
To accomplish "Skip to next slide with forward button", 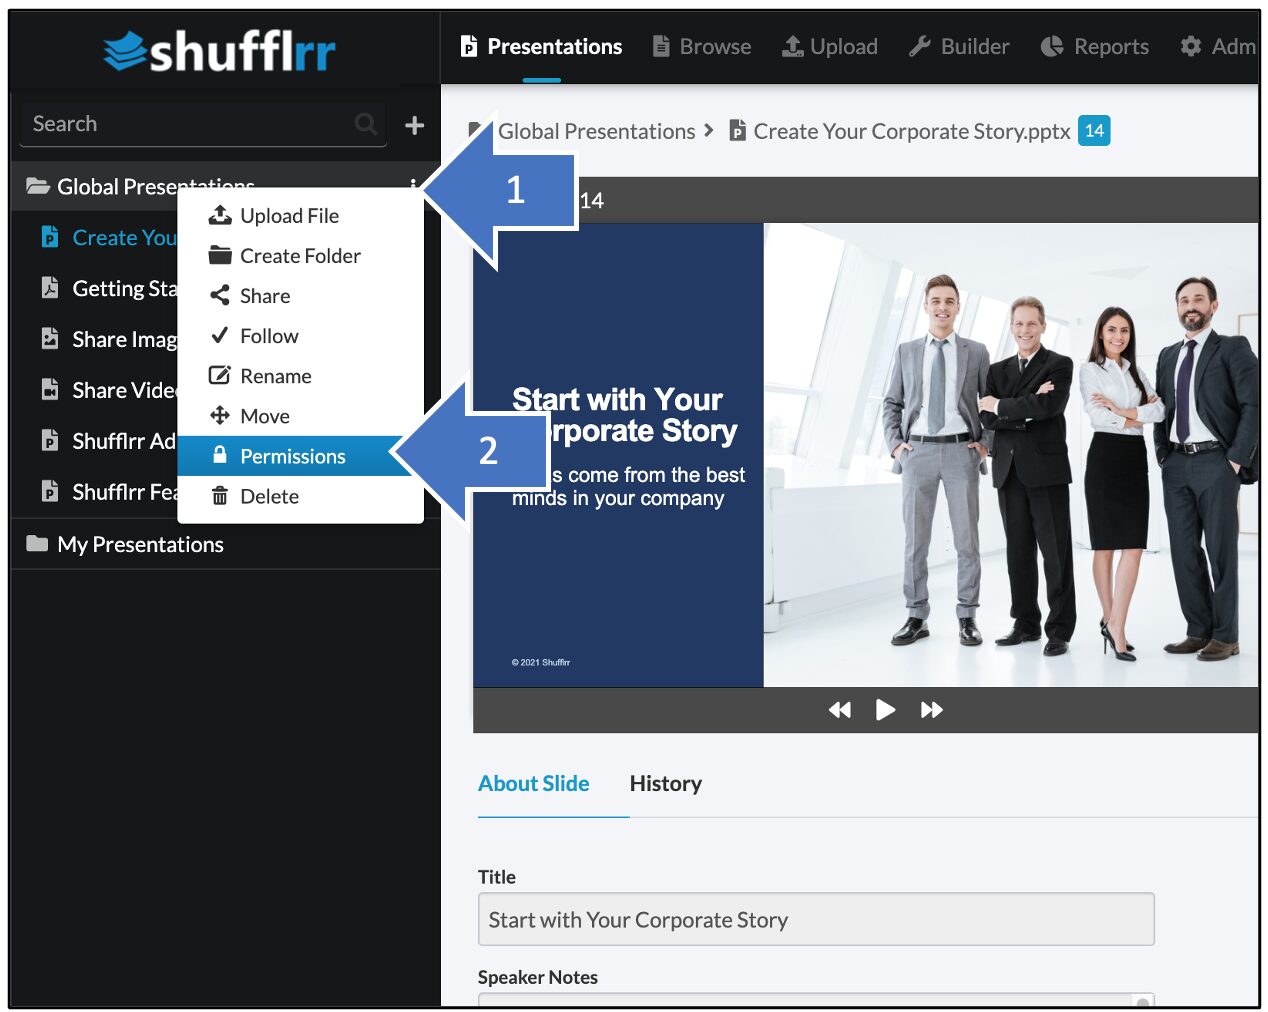I will tap(932, 710).
